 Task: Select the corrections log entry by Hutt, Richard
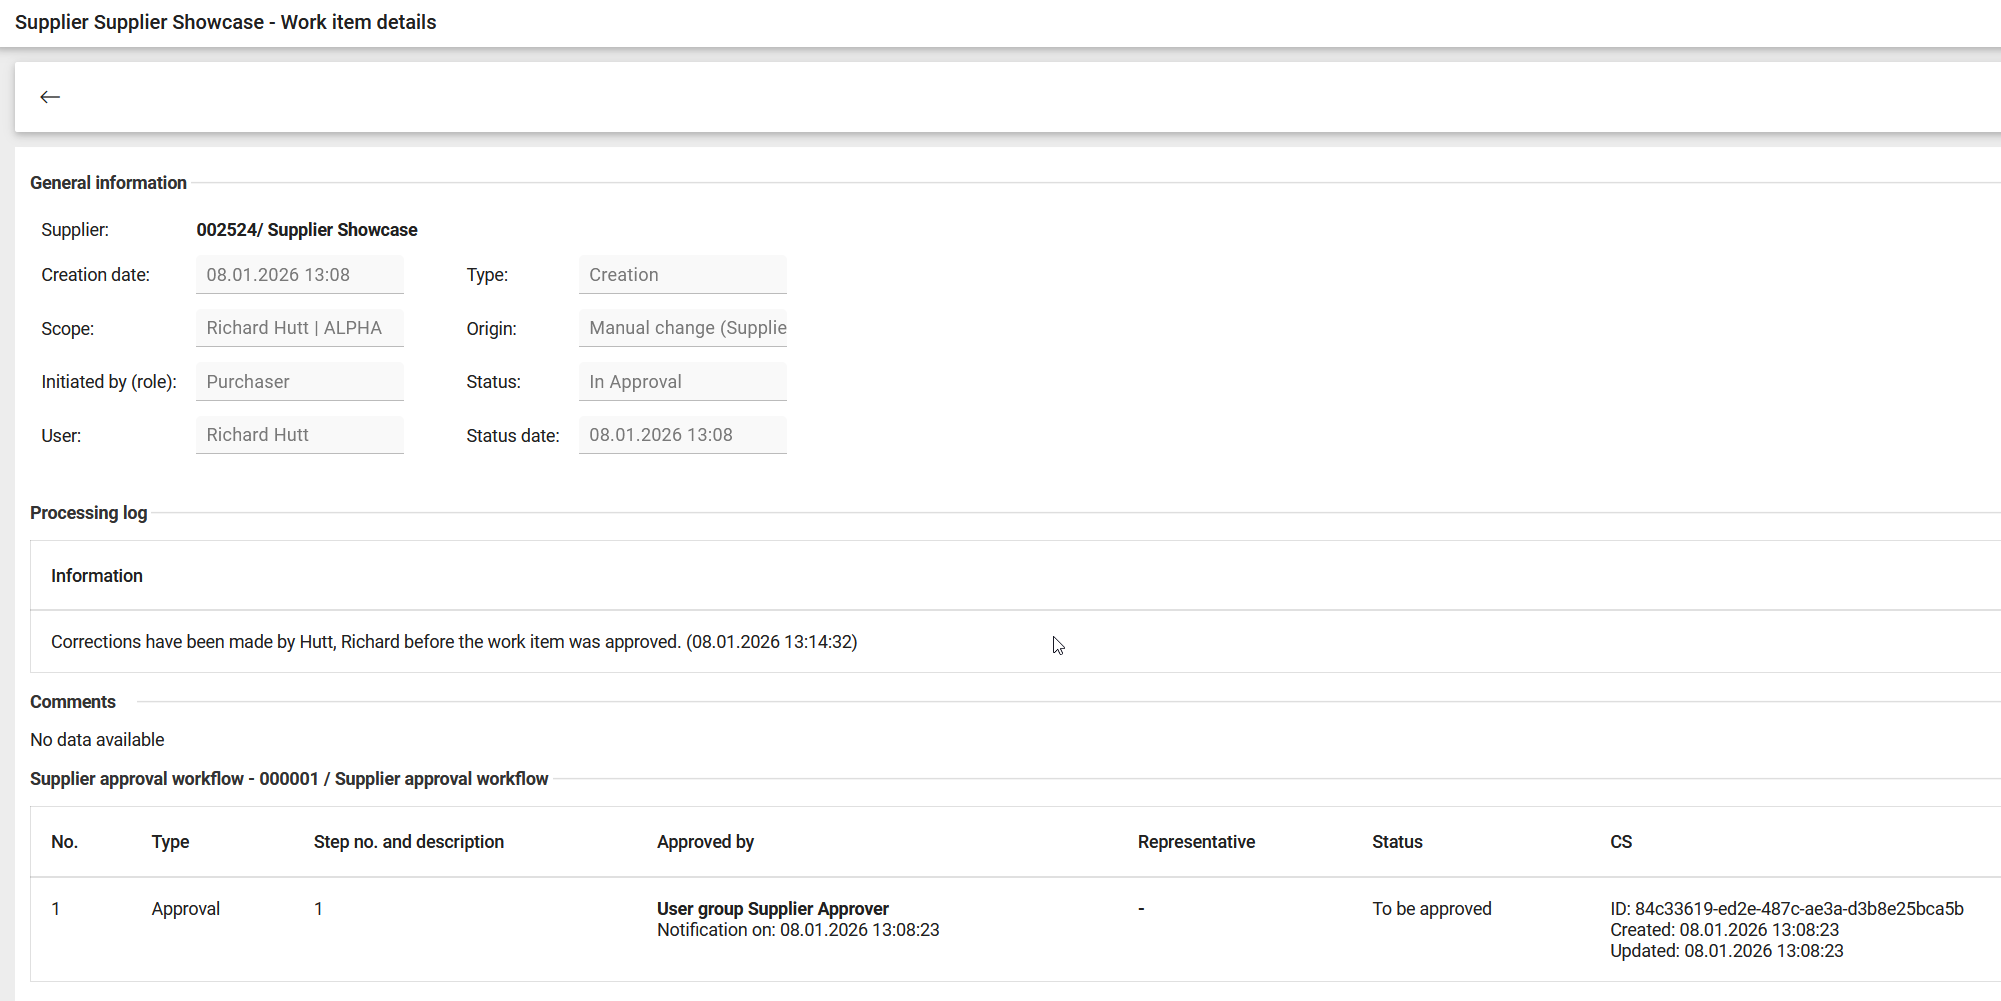(x=454, y=642)
